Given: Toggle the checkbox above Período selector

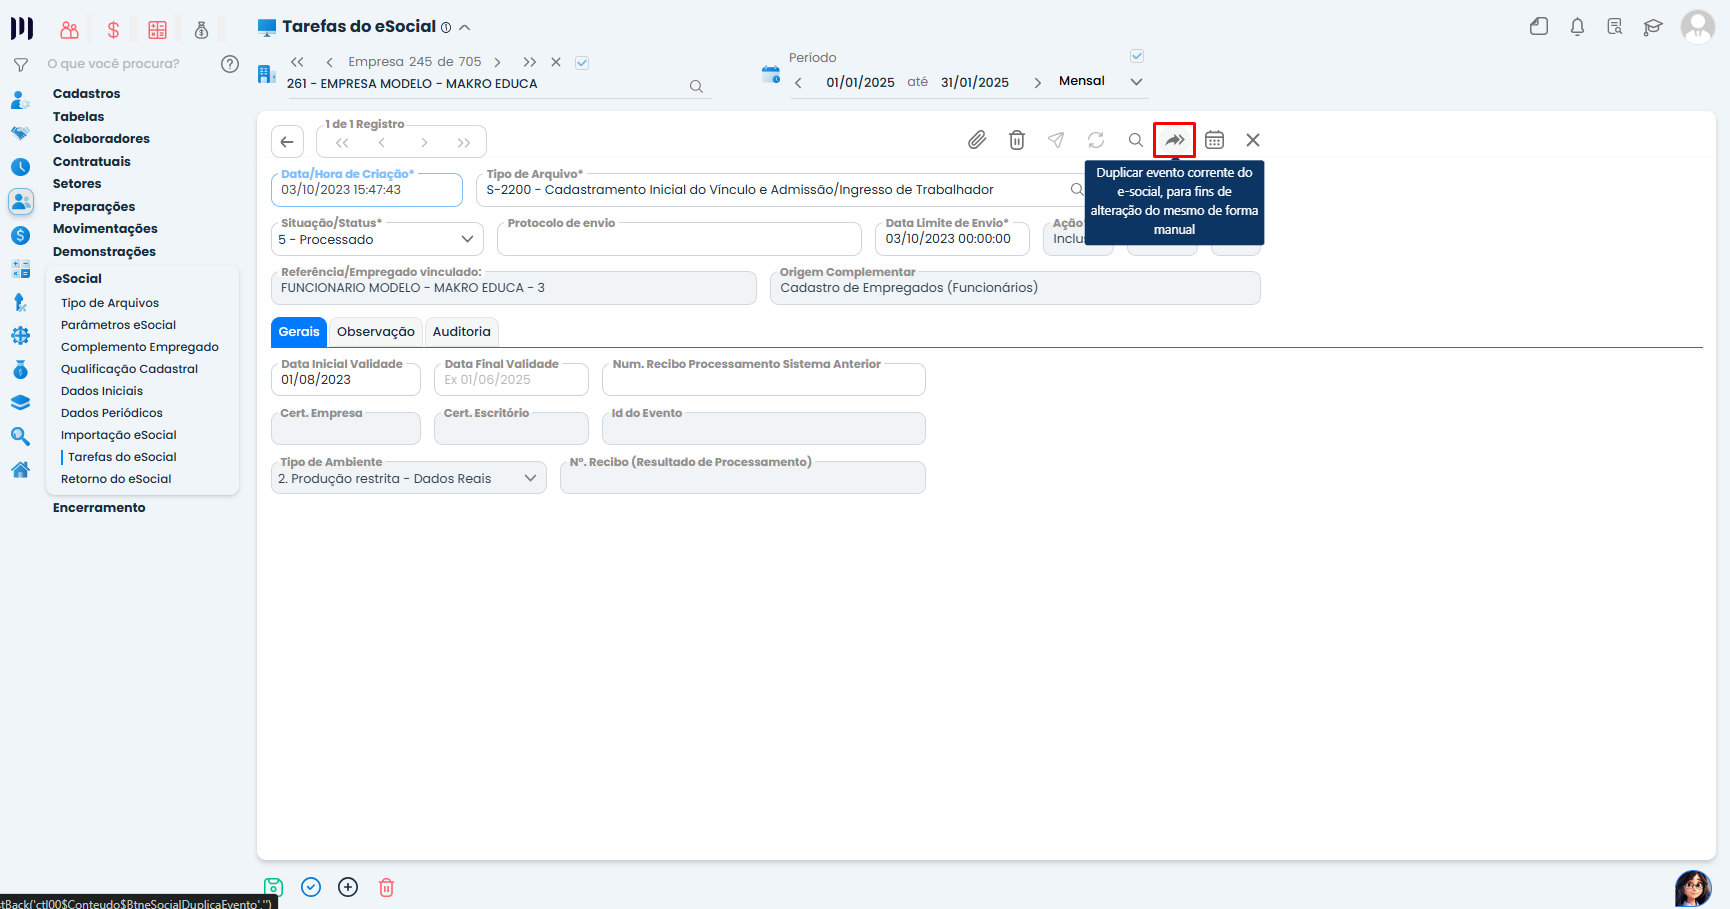Looking at the screenshot, I should pos(1136,56).
